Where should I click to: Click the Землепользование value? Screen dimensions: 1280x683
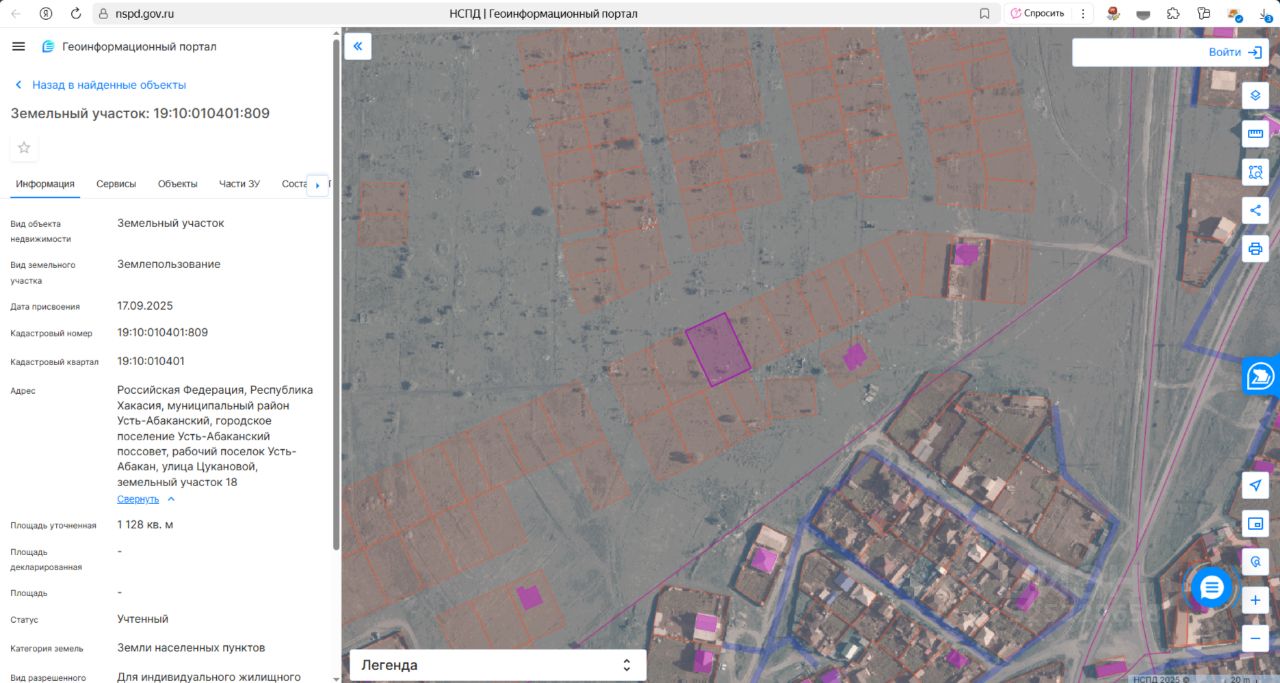click(x=169, y=264)
